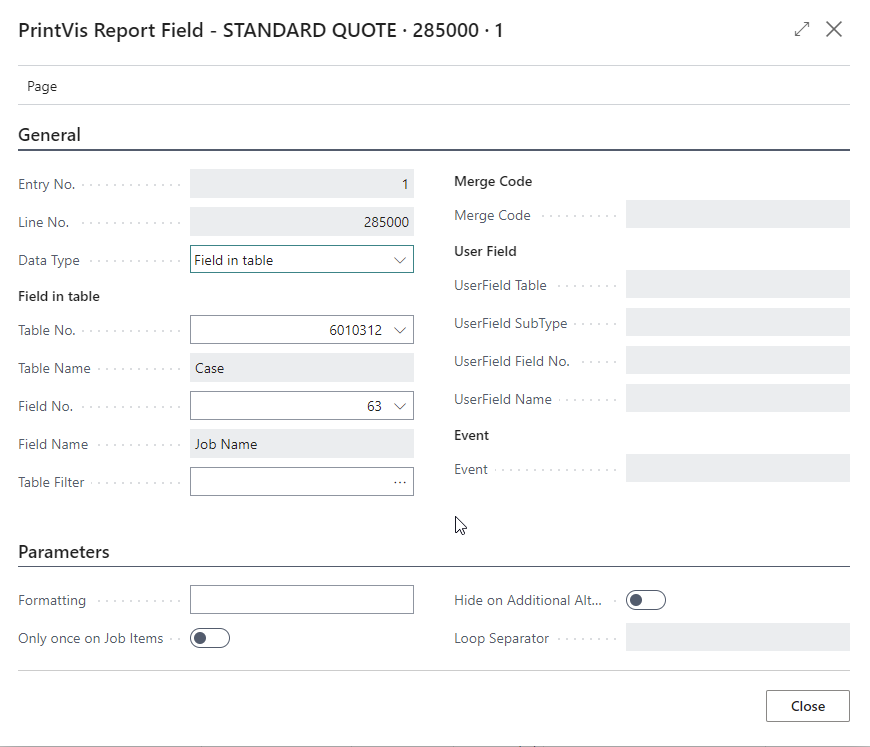The image size is (870, 747).
Task: Expand the Field No. lookup arrow
Action: click(400, 406)
